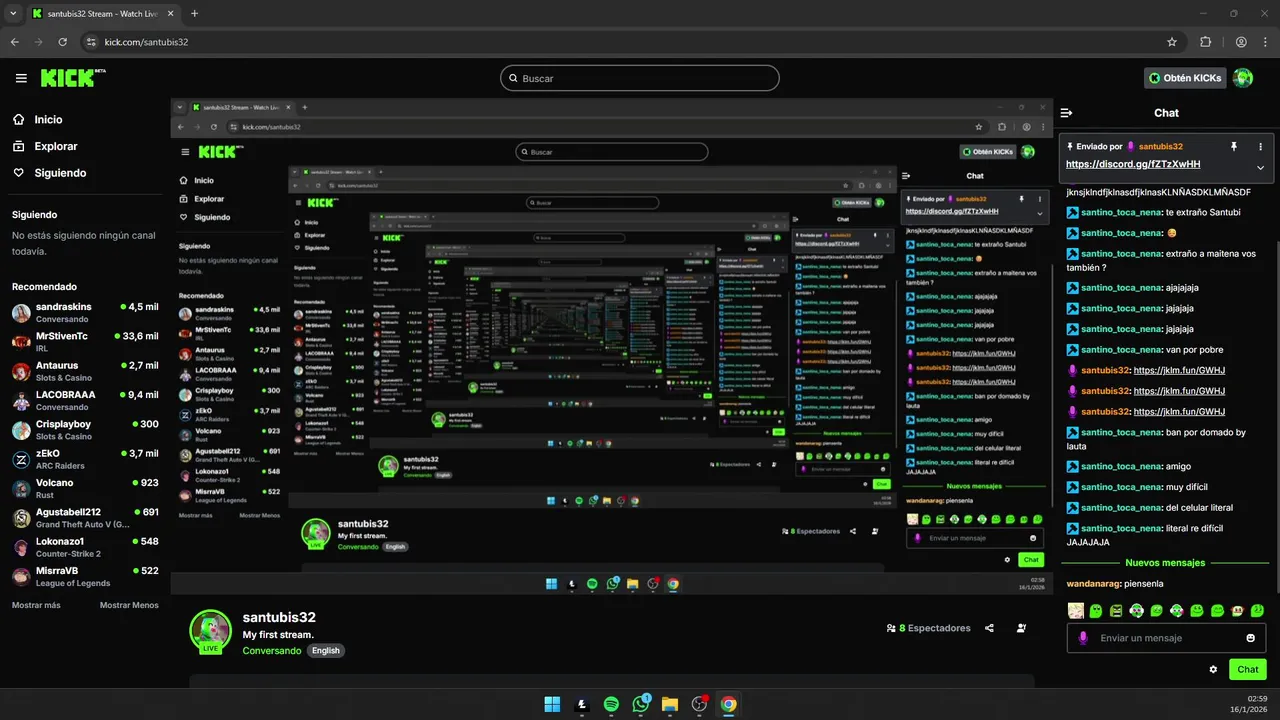Click the santubis32 avatar with the LIVE badge
This screenshot has width=1280, height=720.
point(210,632)
